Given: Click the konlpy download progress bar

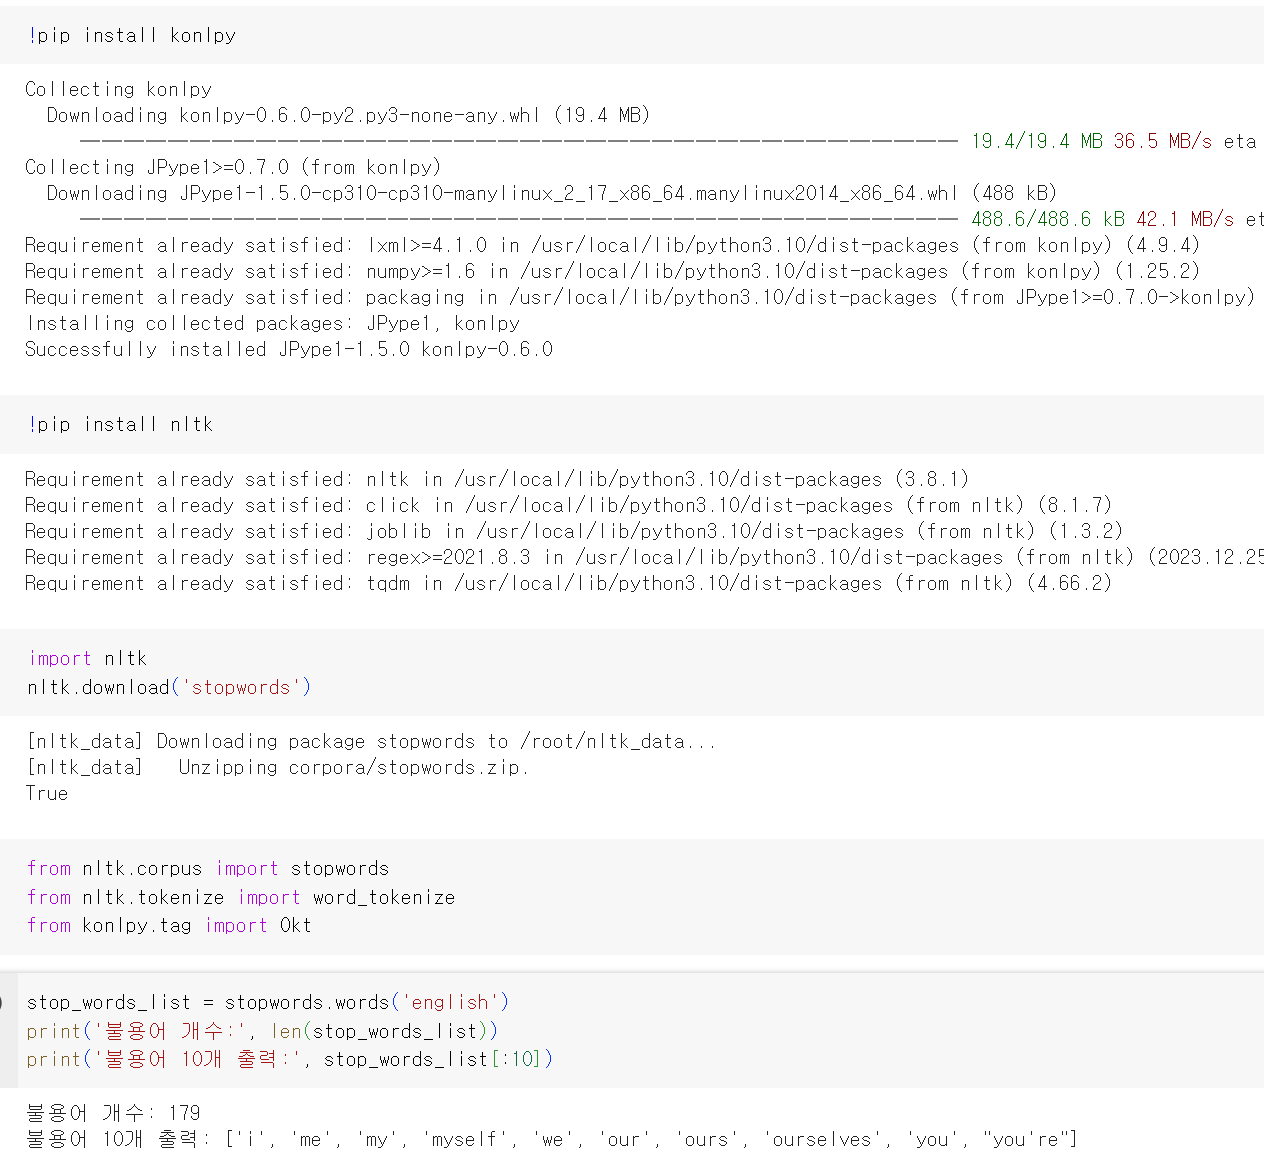Looking at the screenshot, I should [519, 141].
